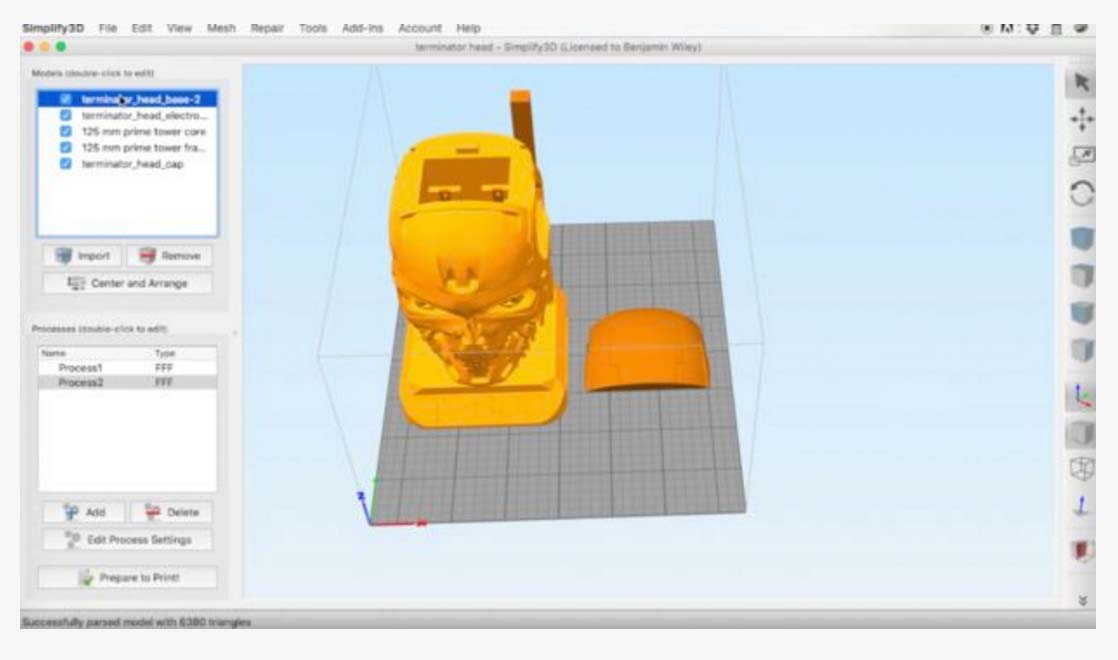Click the status bar parsed model message
Viewport: 1118px width, 660px height.
[x=136, y=622]
